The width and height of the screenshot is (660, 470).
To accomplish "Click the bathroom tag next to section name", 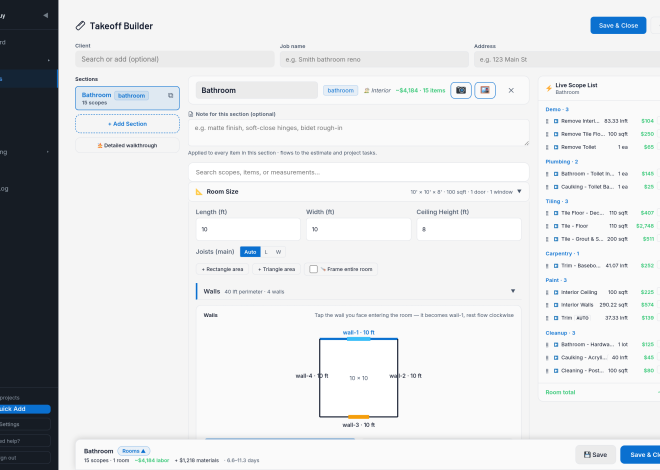I will coord(341,90).
